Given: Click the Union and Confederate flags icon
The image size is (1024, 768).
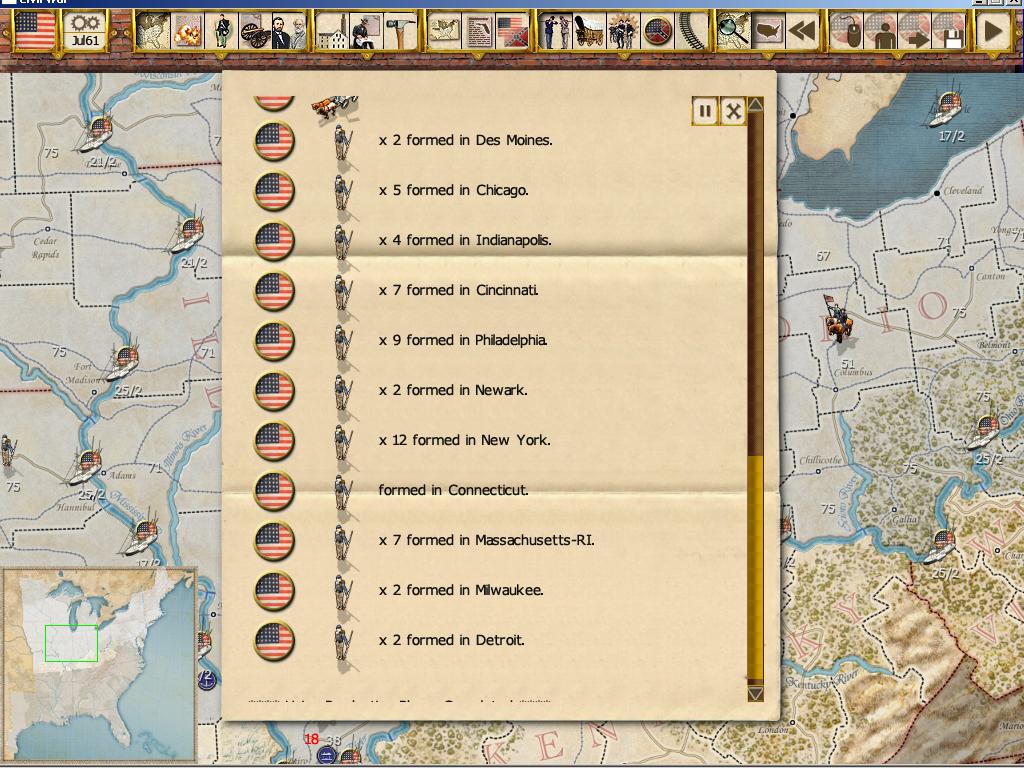Looking at the screenshot, I should [513, 31].
